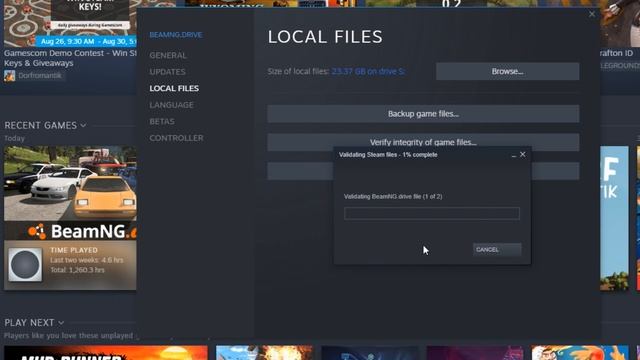Screen dimensions: 640x360
Task: Click the validation progress bar
Action: [432, 213]
